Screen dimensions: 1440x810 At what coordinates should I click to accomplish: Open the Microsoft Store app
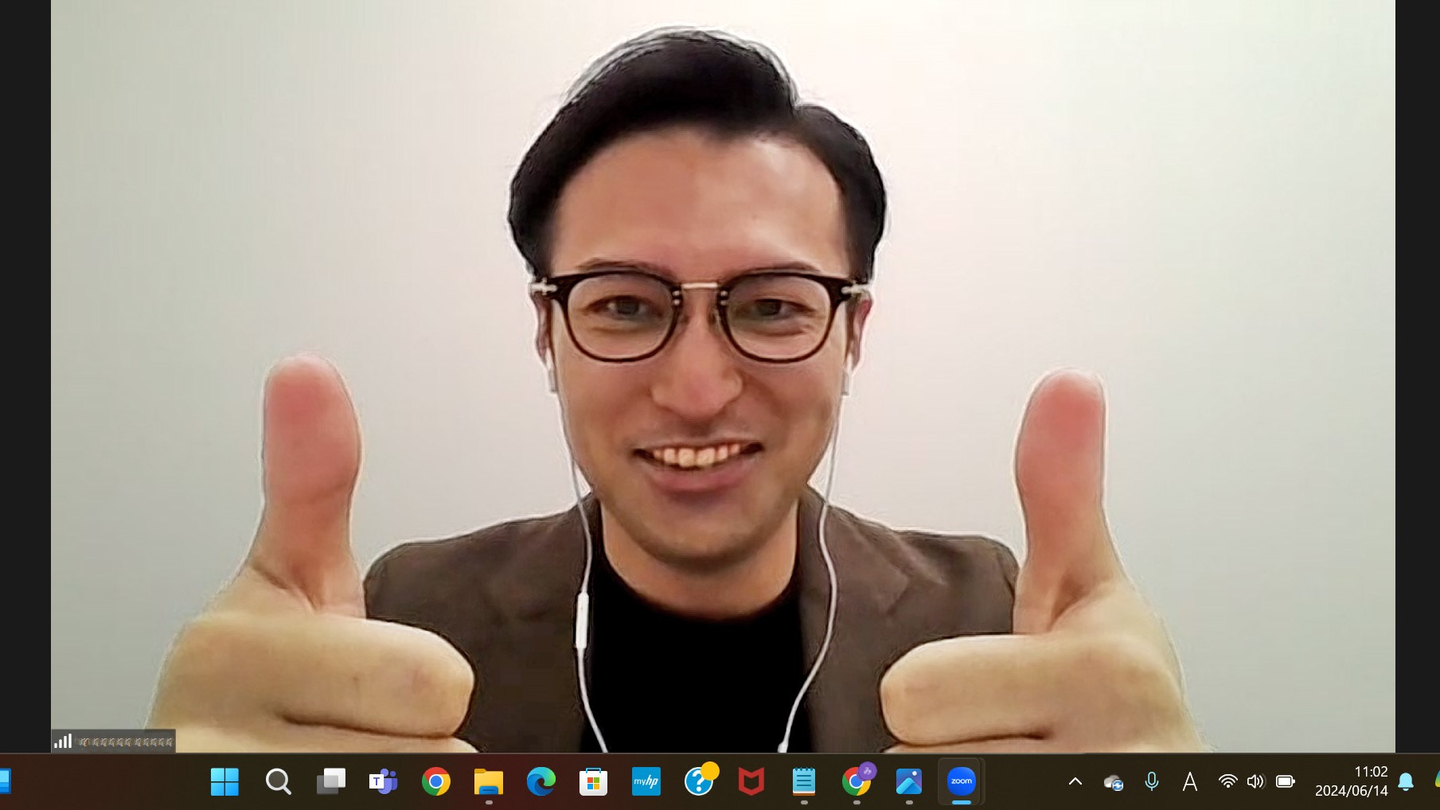pyautogui.click(x=594, y=781)
